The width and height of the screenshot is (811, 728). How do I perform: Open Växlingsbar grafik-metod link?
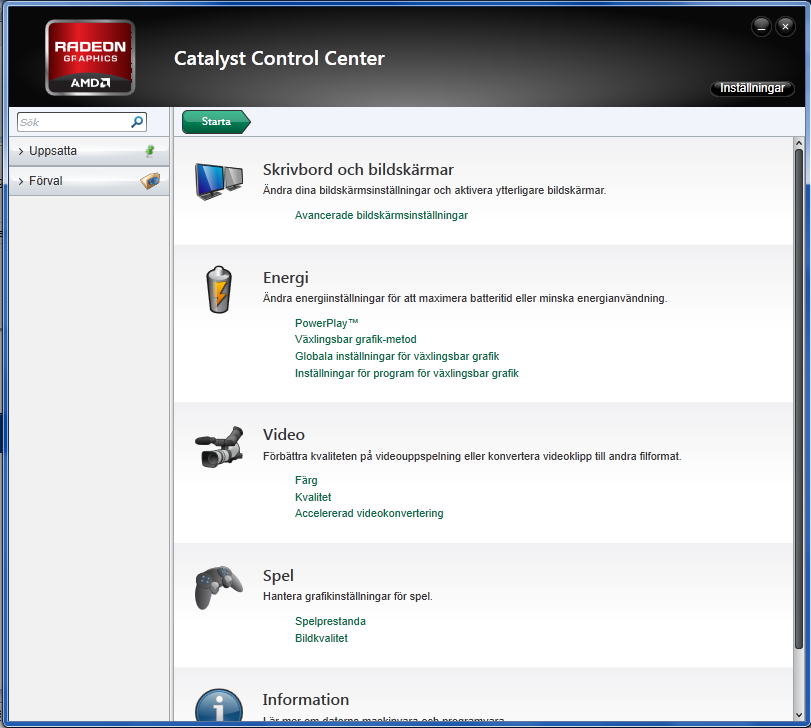[355, 339]
